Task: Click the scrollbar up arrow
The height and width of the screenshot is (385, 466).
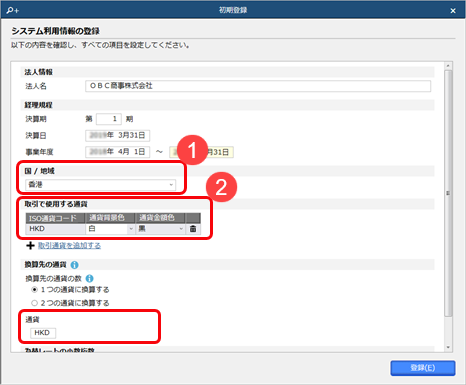Action: pos(448,66)
